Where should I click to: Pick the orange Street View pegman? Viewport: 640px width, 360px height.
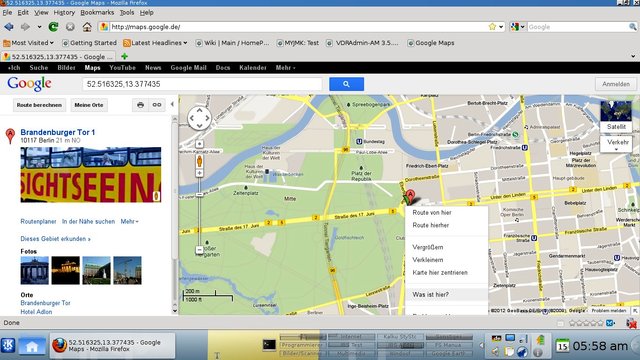click(199, 161)
